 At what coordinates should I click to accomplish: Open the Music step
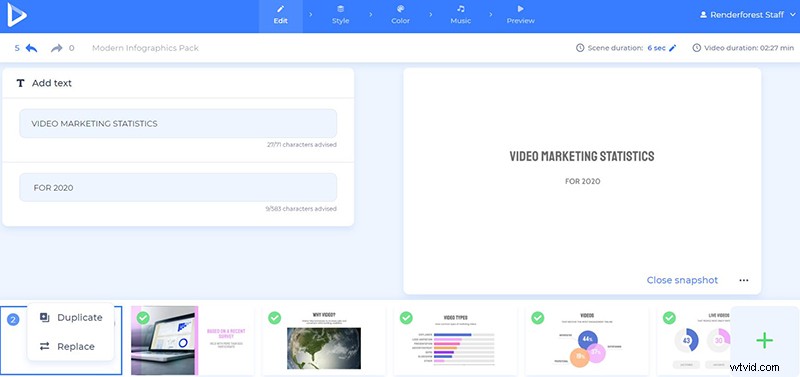point(461,16)
